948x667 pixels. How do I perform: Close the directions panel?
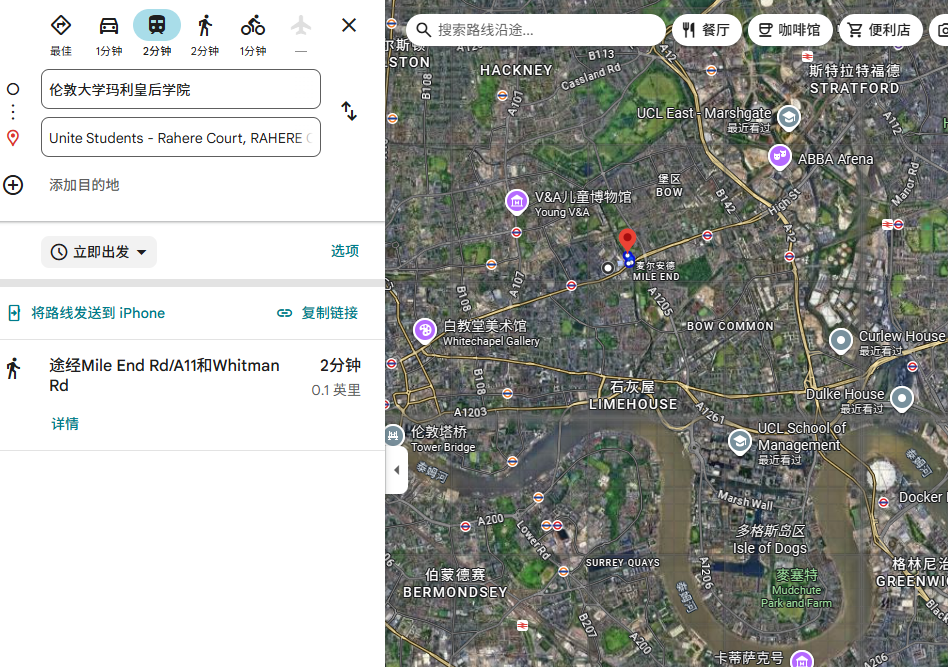point(349,26)
